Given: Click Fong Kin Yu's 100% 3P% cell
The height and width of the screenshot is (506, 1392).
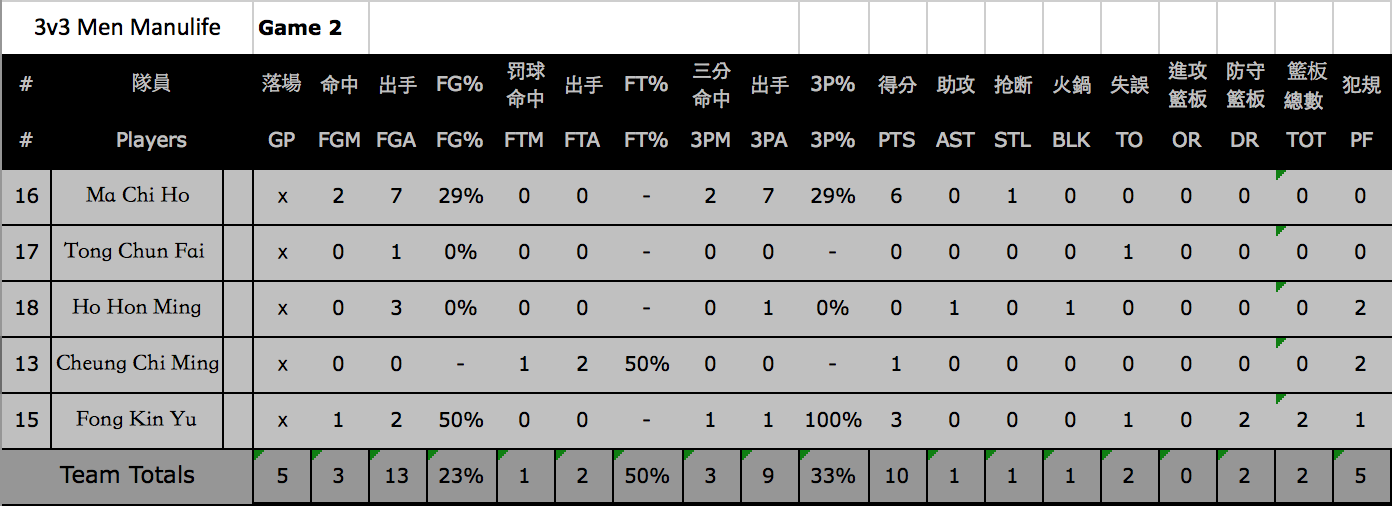Looking at the screenshot, I should coord(833,420).
